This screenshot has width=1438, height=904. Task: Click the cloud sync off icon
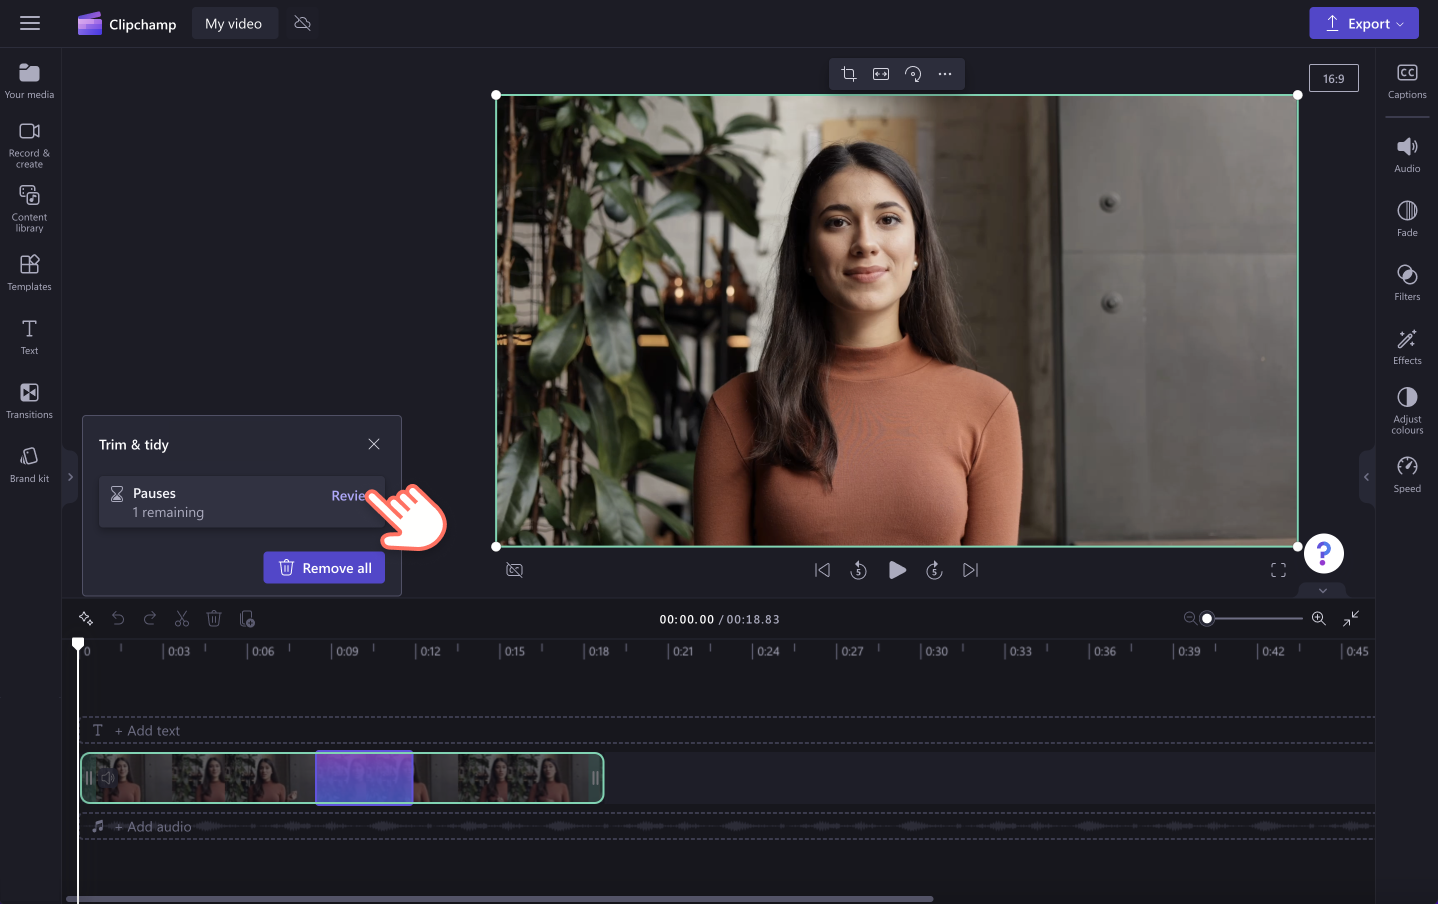(302, 23)
